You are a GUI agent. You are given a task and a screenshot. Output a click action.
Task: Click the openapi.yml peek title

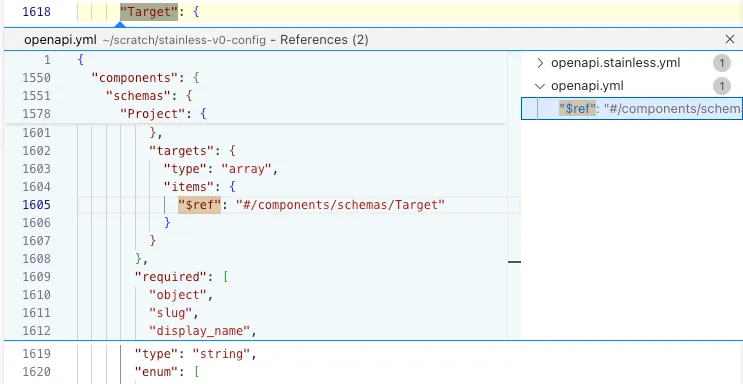[x=60, y=40]
